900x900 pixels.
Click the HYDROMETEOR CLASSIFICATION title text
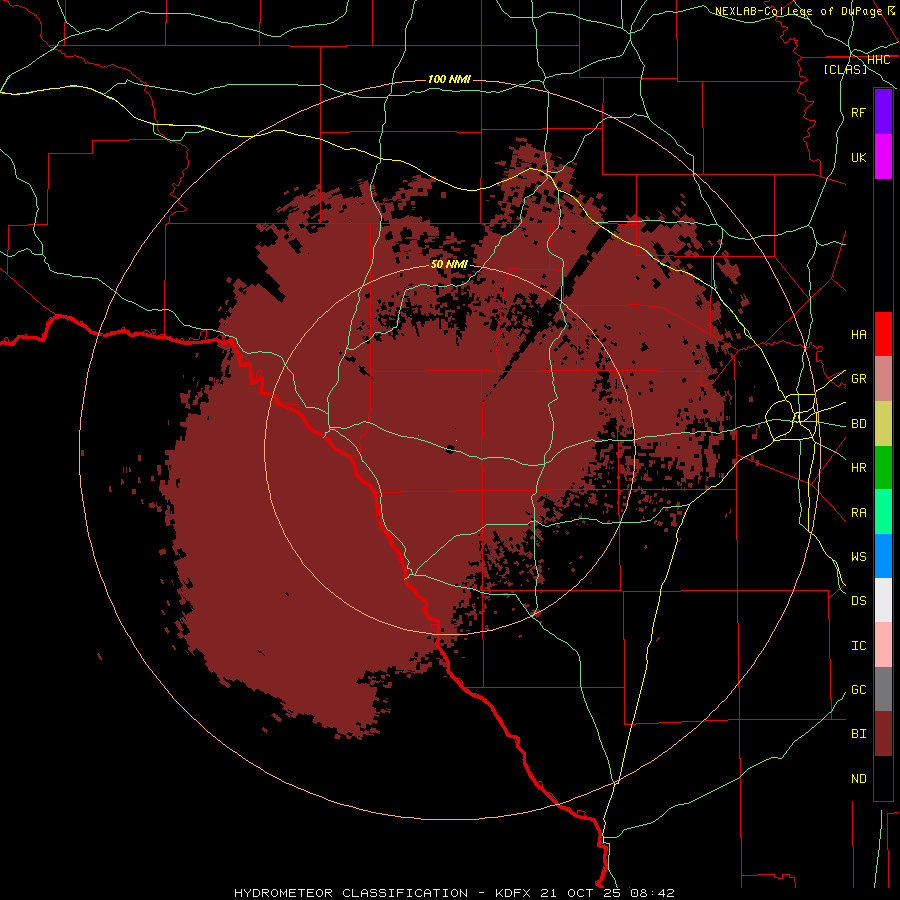[x=351, y=893]
